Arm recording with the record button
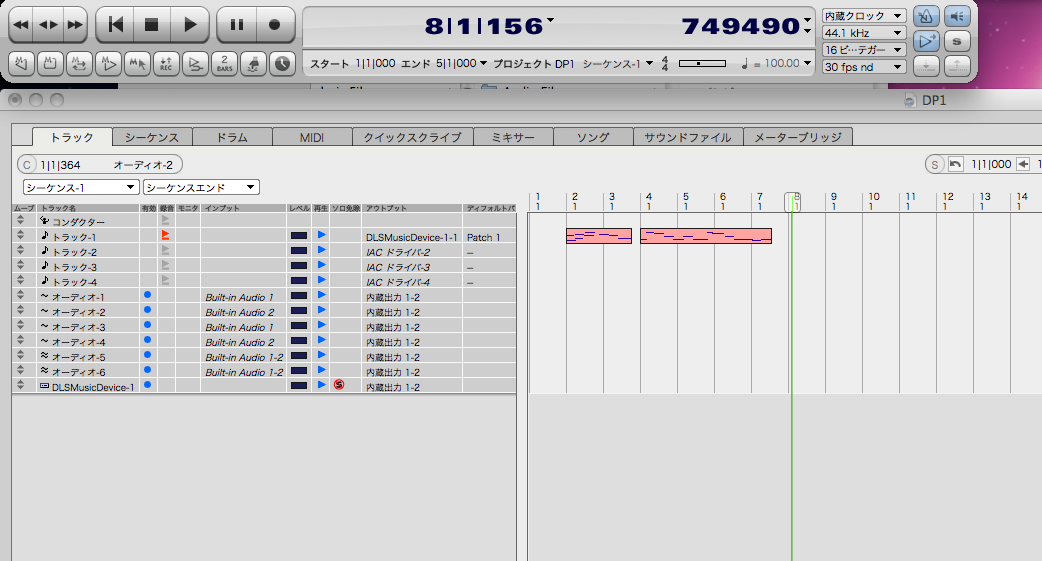Image resolution: width=1042 pixels, height=561 pixels. point(274,25)
